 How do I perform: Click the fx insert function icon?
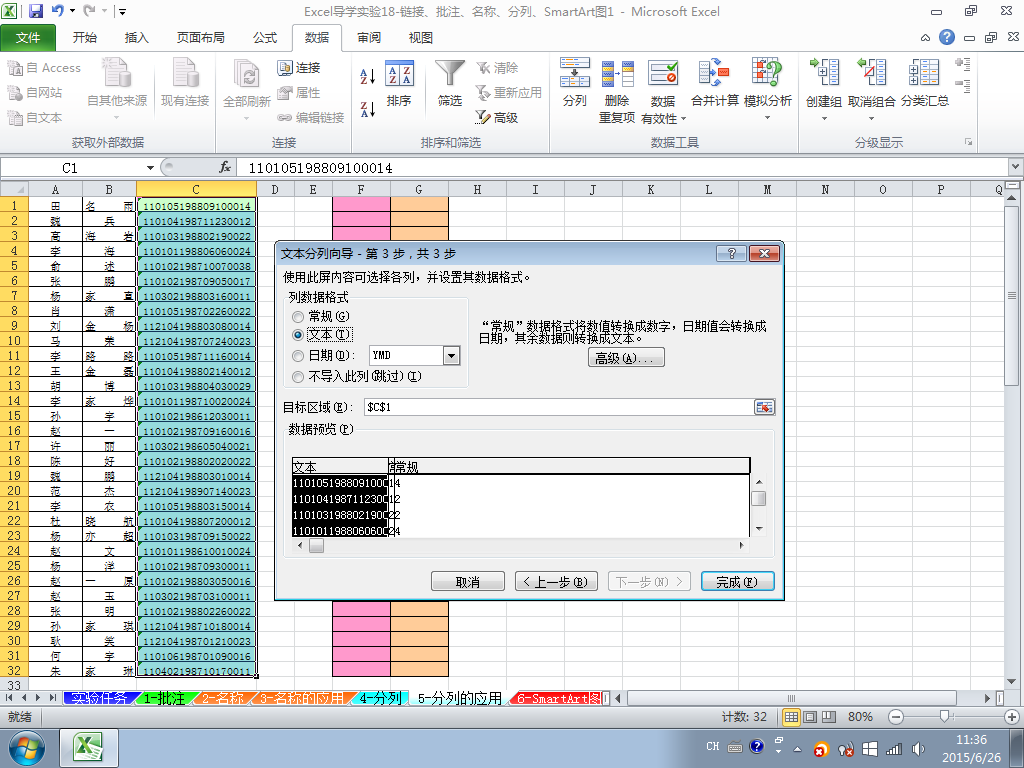click(225, 168)
